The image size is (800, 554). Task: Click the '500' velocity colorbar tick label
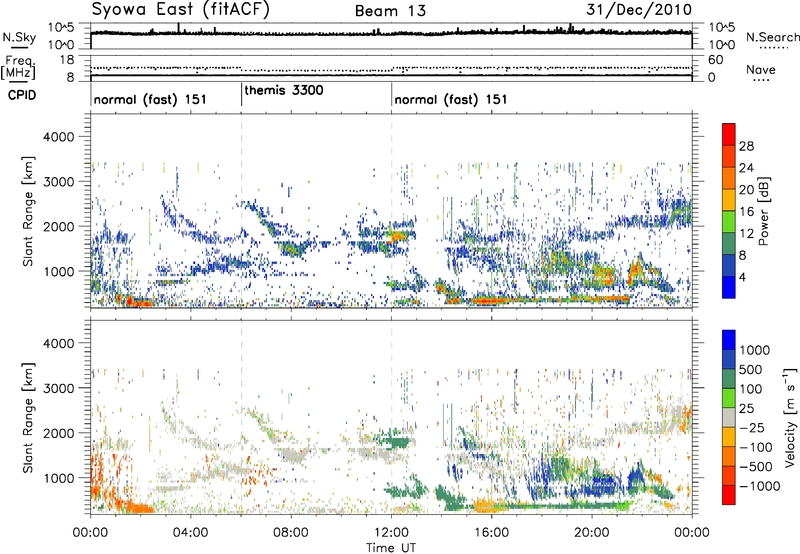(751, 370)
